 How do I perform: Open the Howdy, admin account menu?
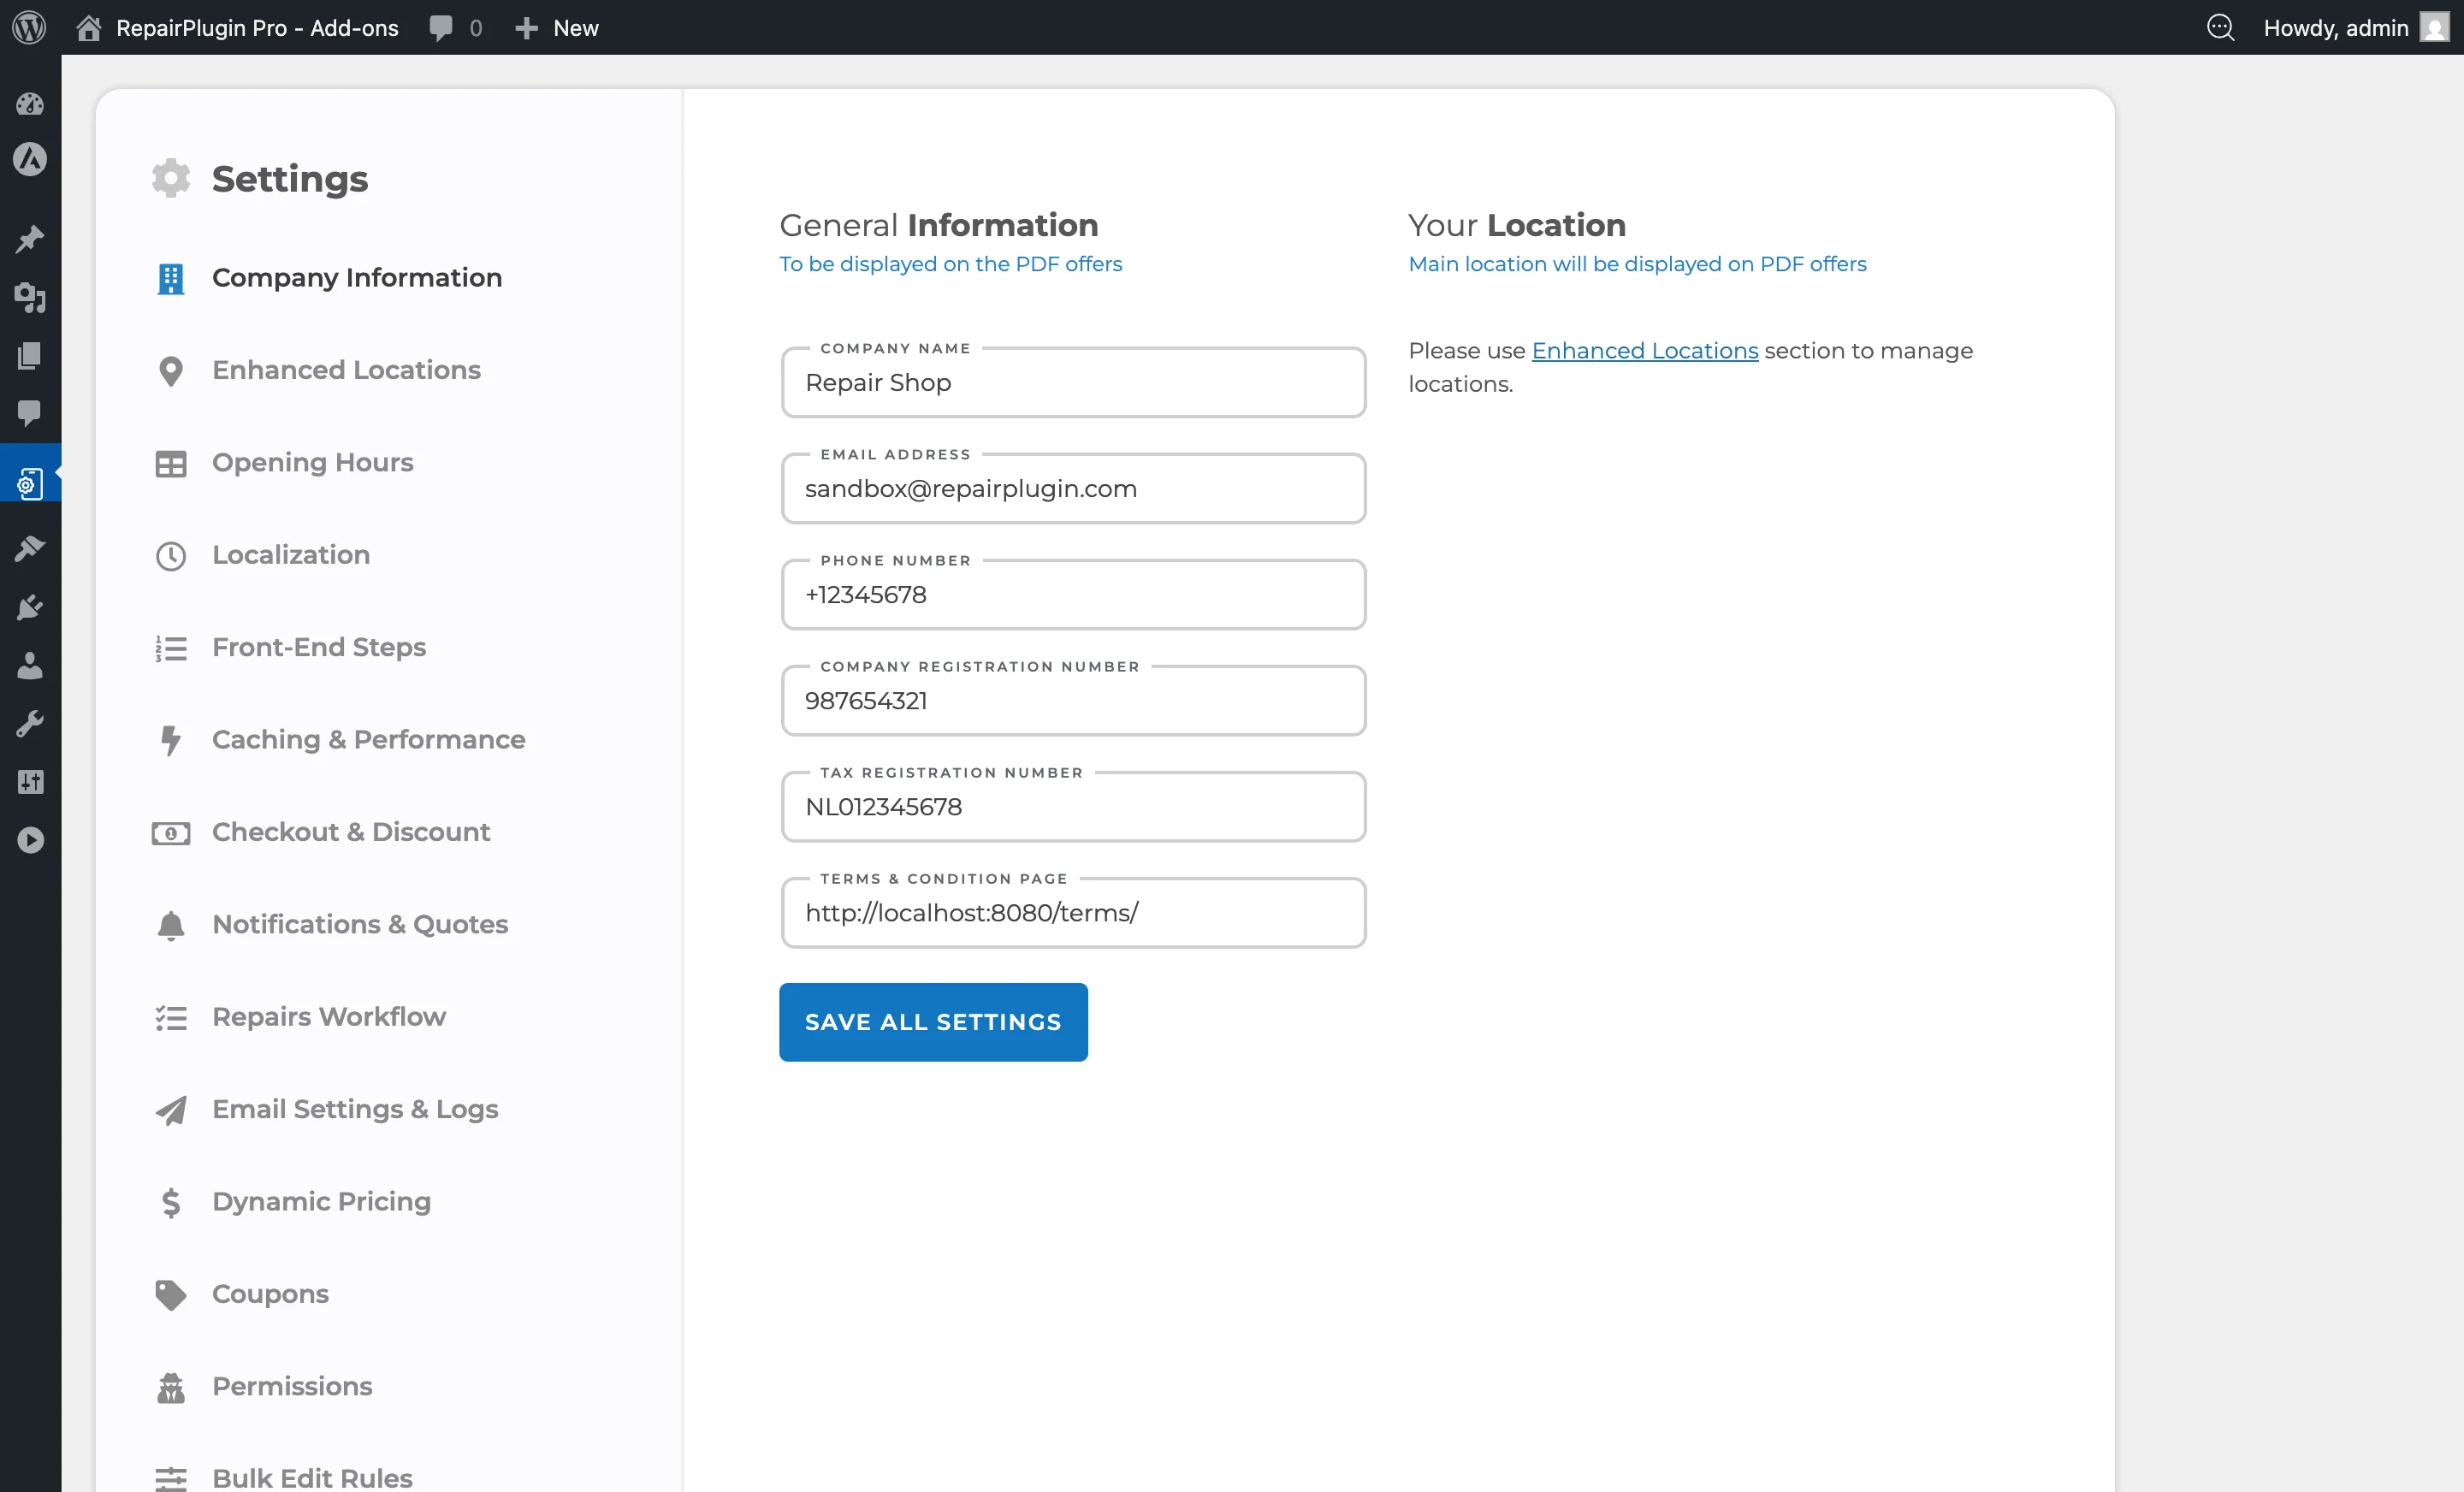click(x=2337, y=27)
